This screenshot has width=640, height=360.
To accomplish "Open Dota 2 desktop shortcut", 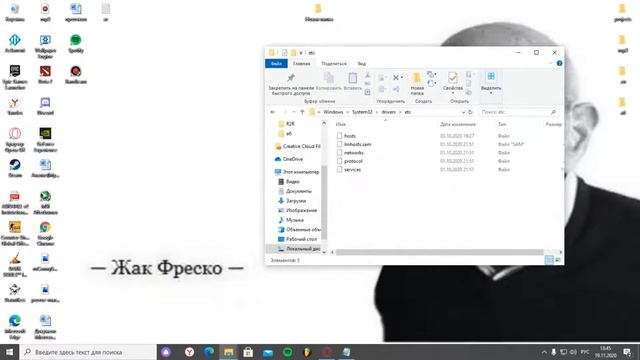I will click(45, 75).
